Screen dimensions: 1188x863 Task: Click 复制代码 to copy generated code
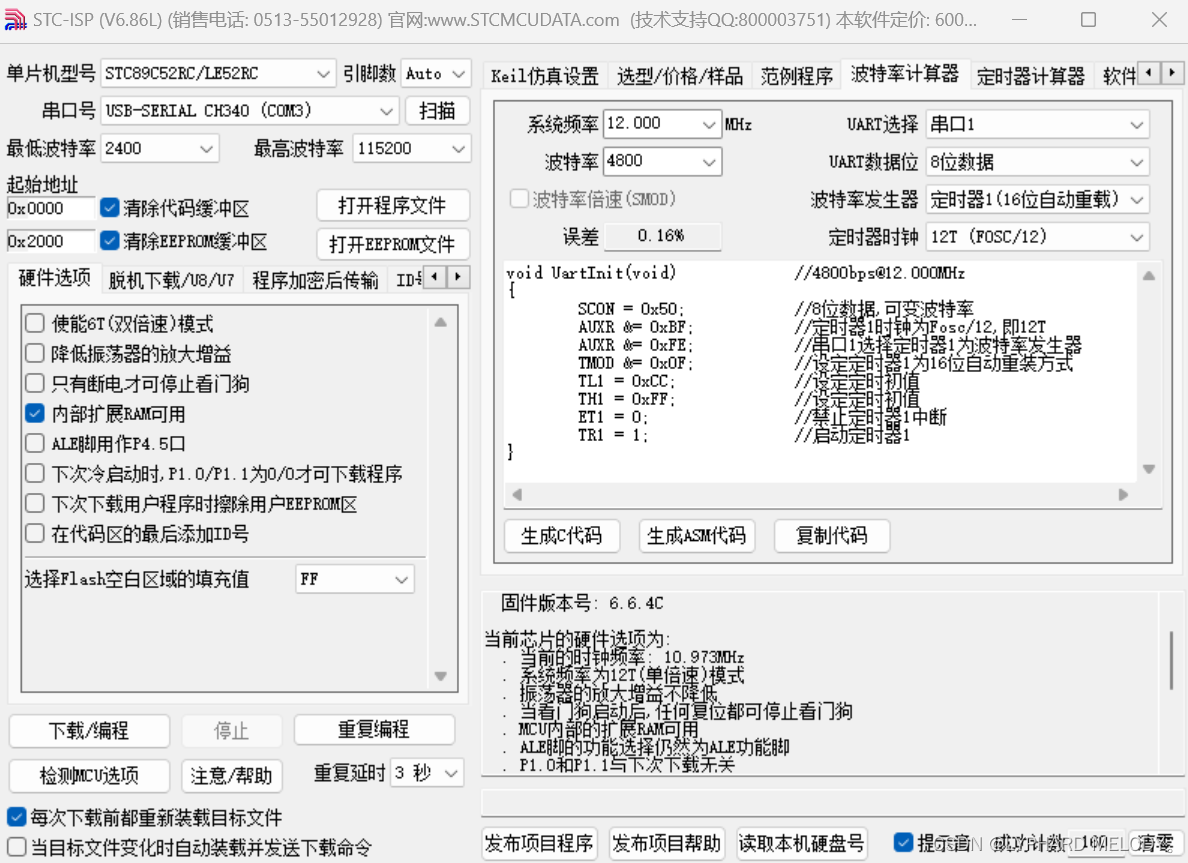click(x=832, y=536)
